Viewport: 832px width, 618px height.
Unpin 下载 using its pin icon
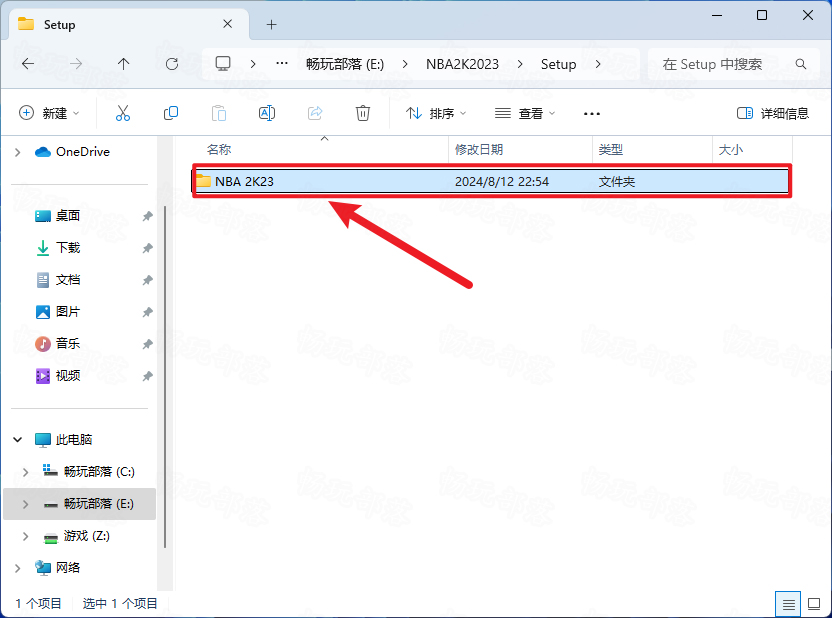tap(148, 248)
